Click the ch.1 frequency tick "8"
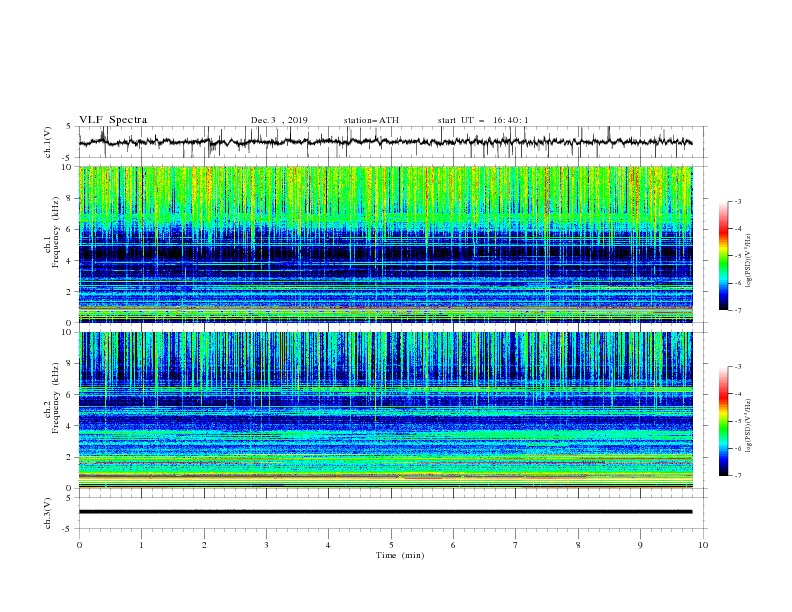 (70, 198)
